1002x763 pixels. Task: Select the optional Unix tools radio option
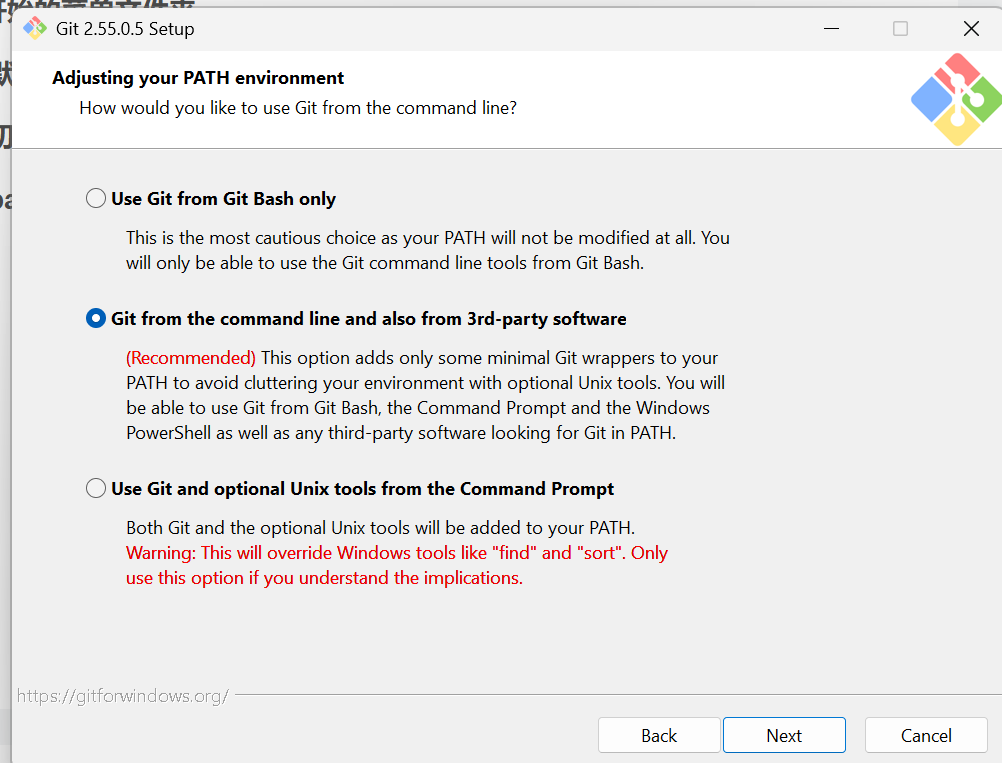(96, 488)
